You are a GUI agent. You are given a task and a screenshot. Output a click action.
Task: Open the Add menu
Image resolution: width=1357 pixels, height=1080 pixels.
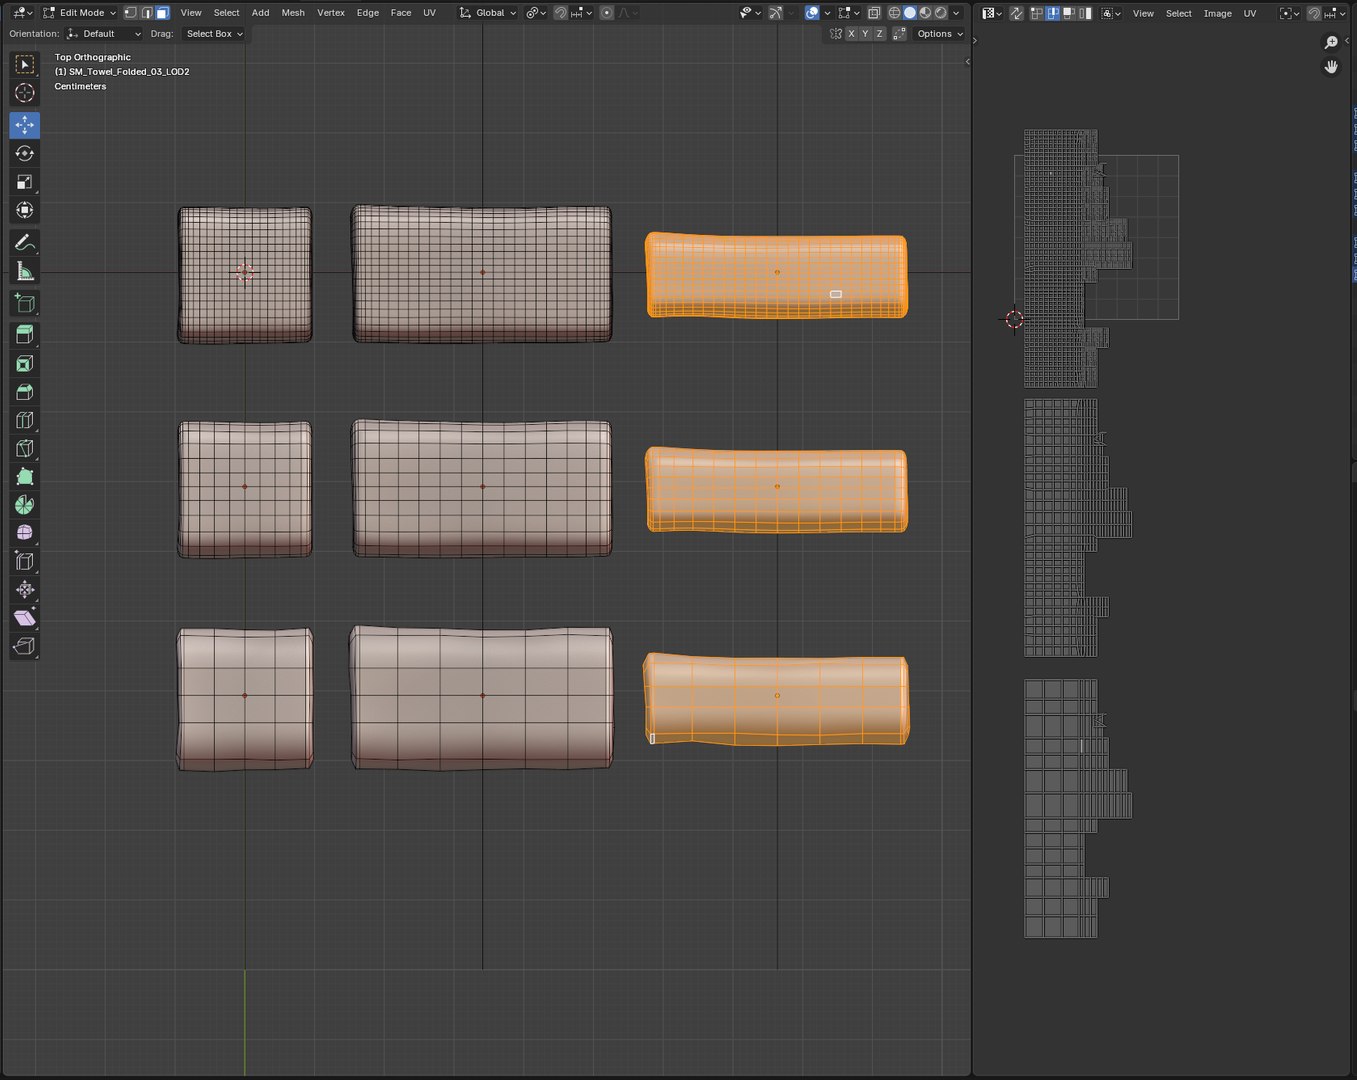[x=260, y=13]
